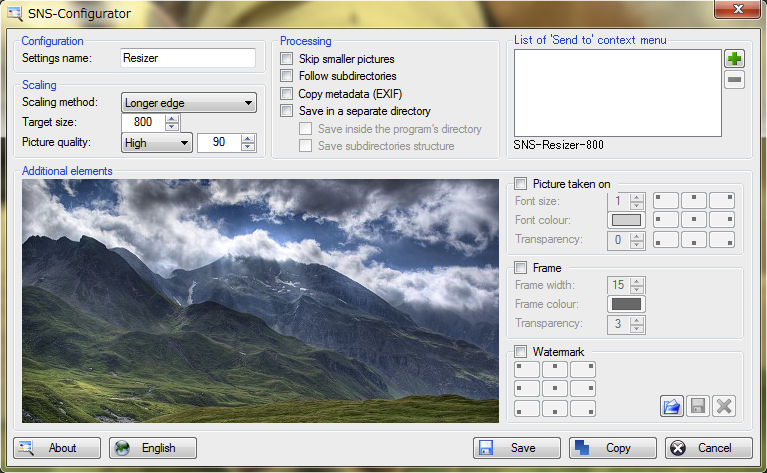Open Scaling method dropdown (Longer edge)
767x473 pixels.
(189, 103)
